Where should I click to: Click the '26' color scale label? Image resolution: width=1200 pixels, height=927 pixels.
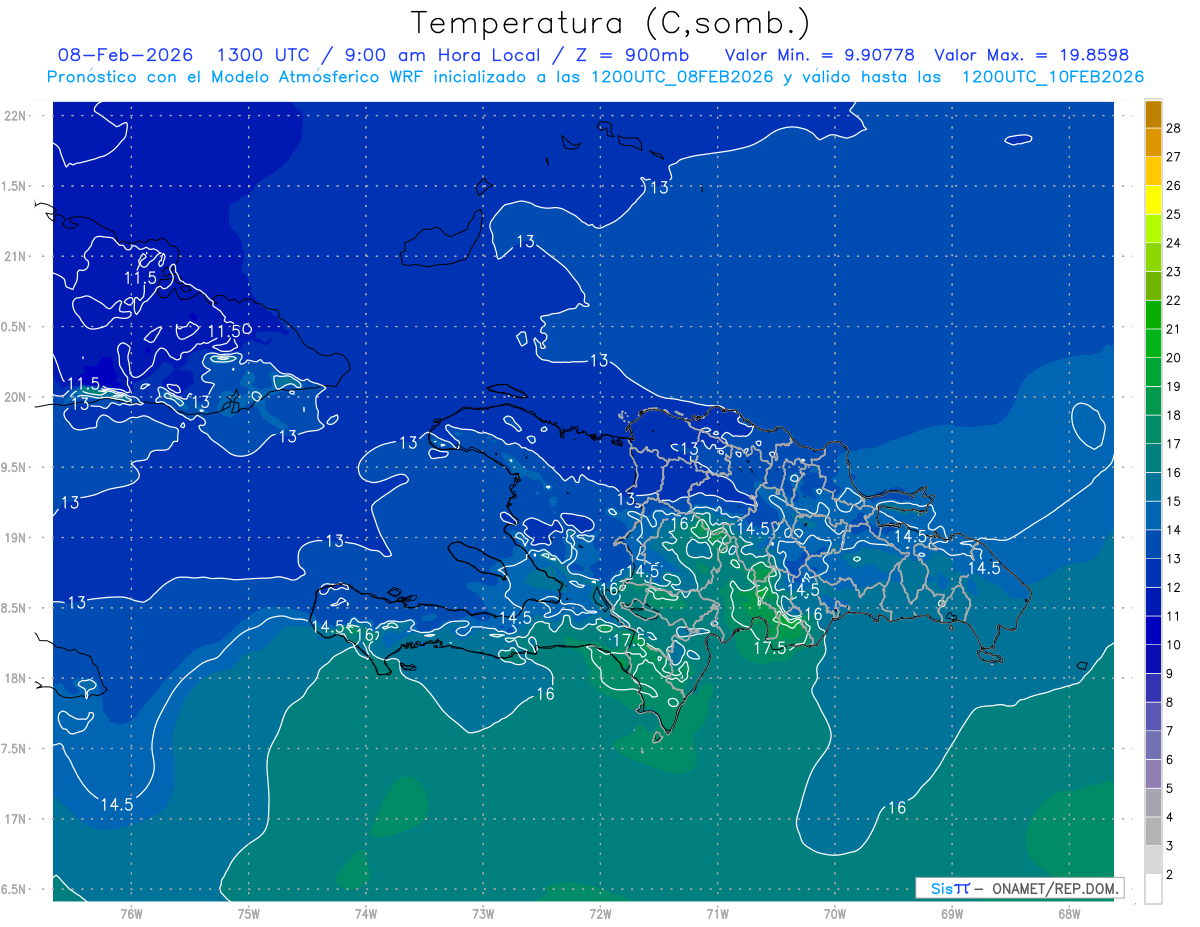pyautogui.click(x=1174, y=185)
